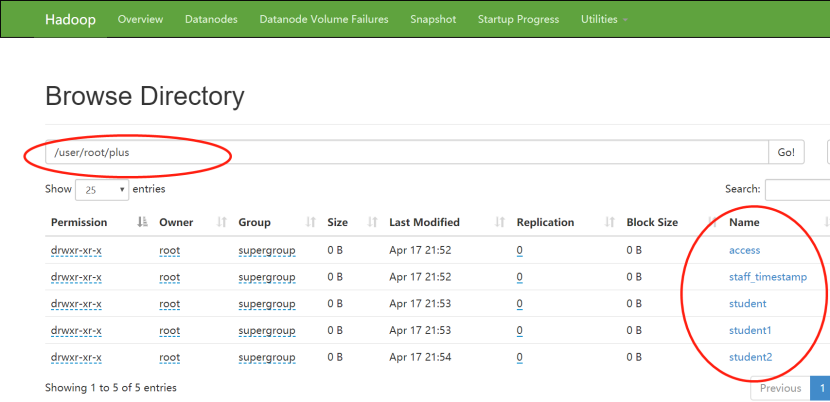Viewport: 830px width, 402px height.
Task: Sort by Block Size header arrows
Action: pyautogui.click(x=712, y=222)
